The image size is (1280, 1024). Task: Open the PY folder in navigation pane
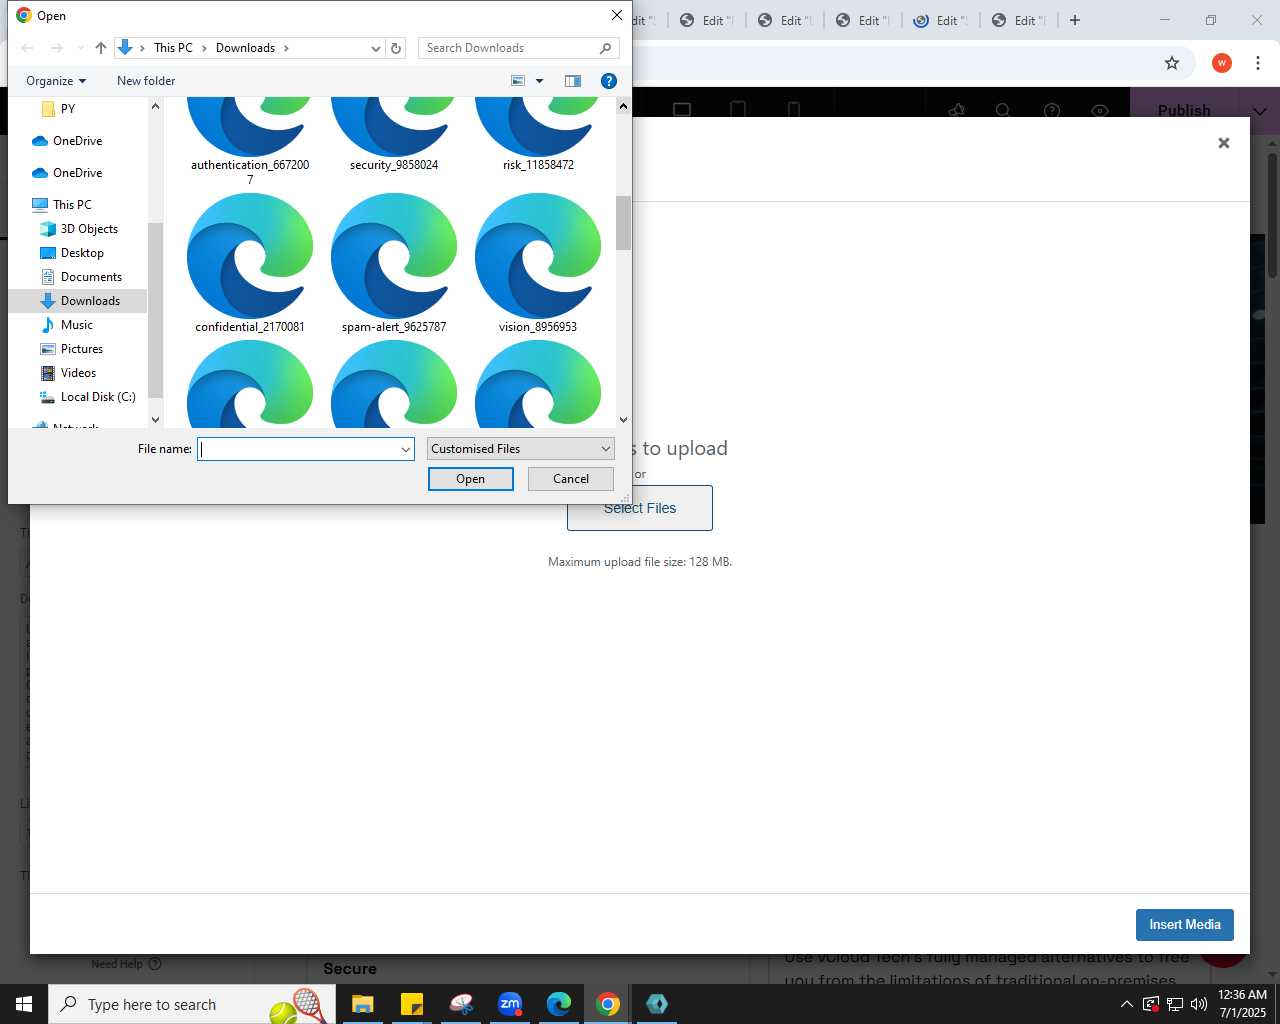[67, 109]
